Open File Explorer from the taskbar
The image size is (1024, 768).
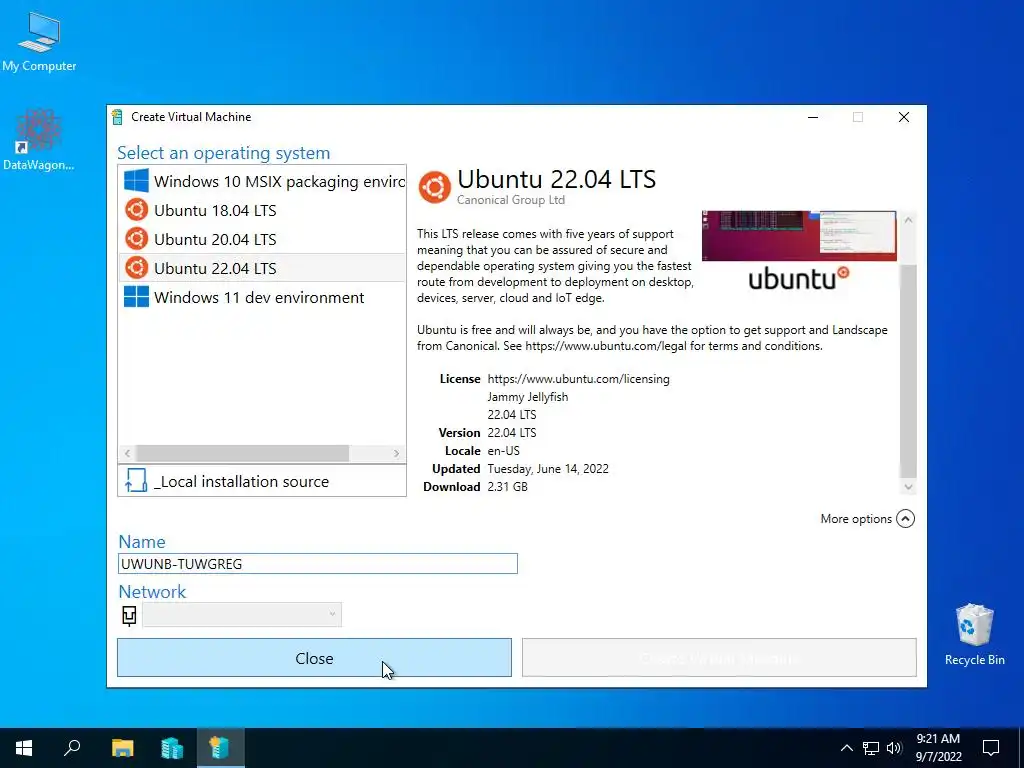122,748
